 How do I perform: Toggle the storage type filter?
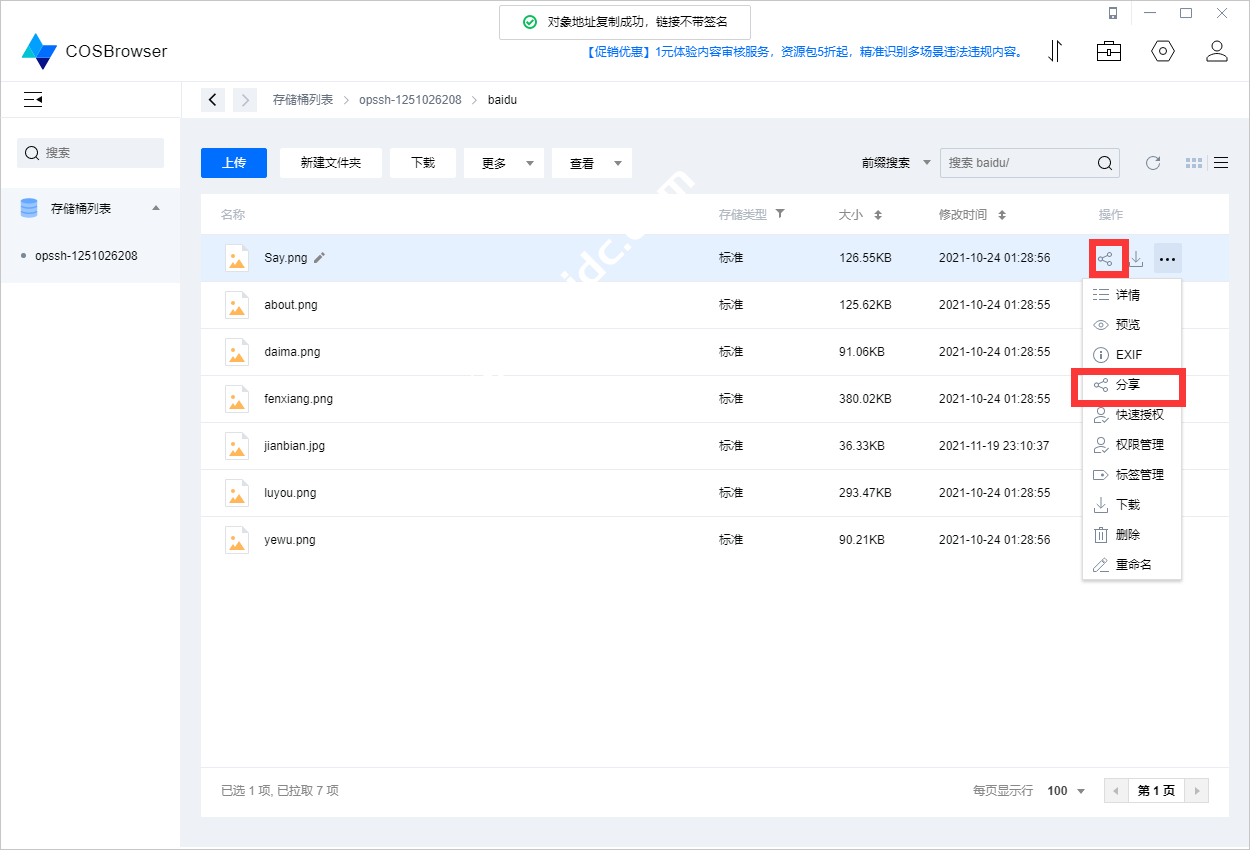click(x=780, y=213)
